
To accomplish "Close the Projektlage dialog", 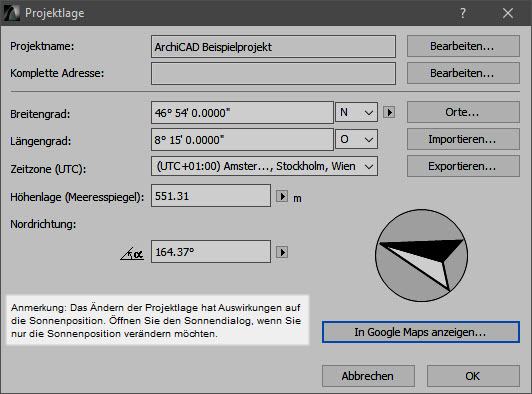I will point(508,14).
